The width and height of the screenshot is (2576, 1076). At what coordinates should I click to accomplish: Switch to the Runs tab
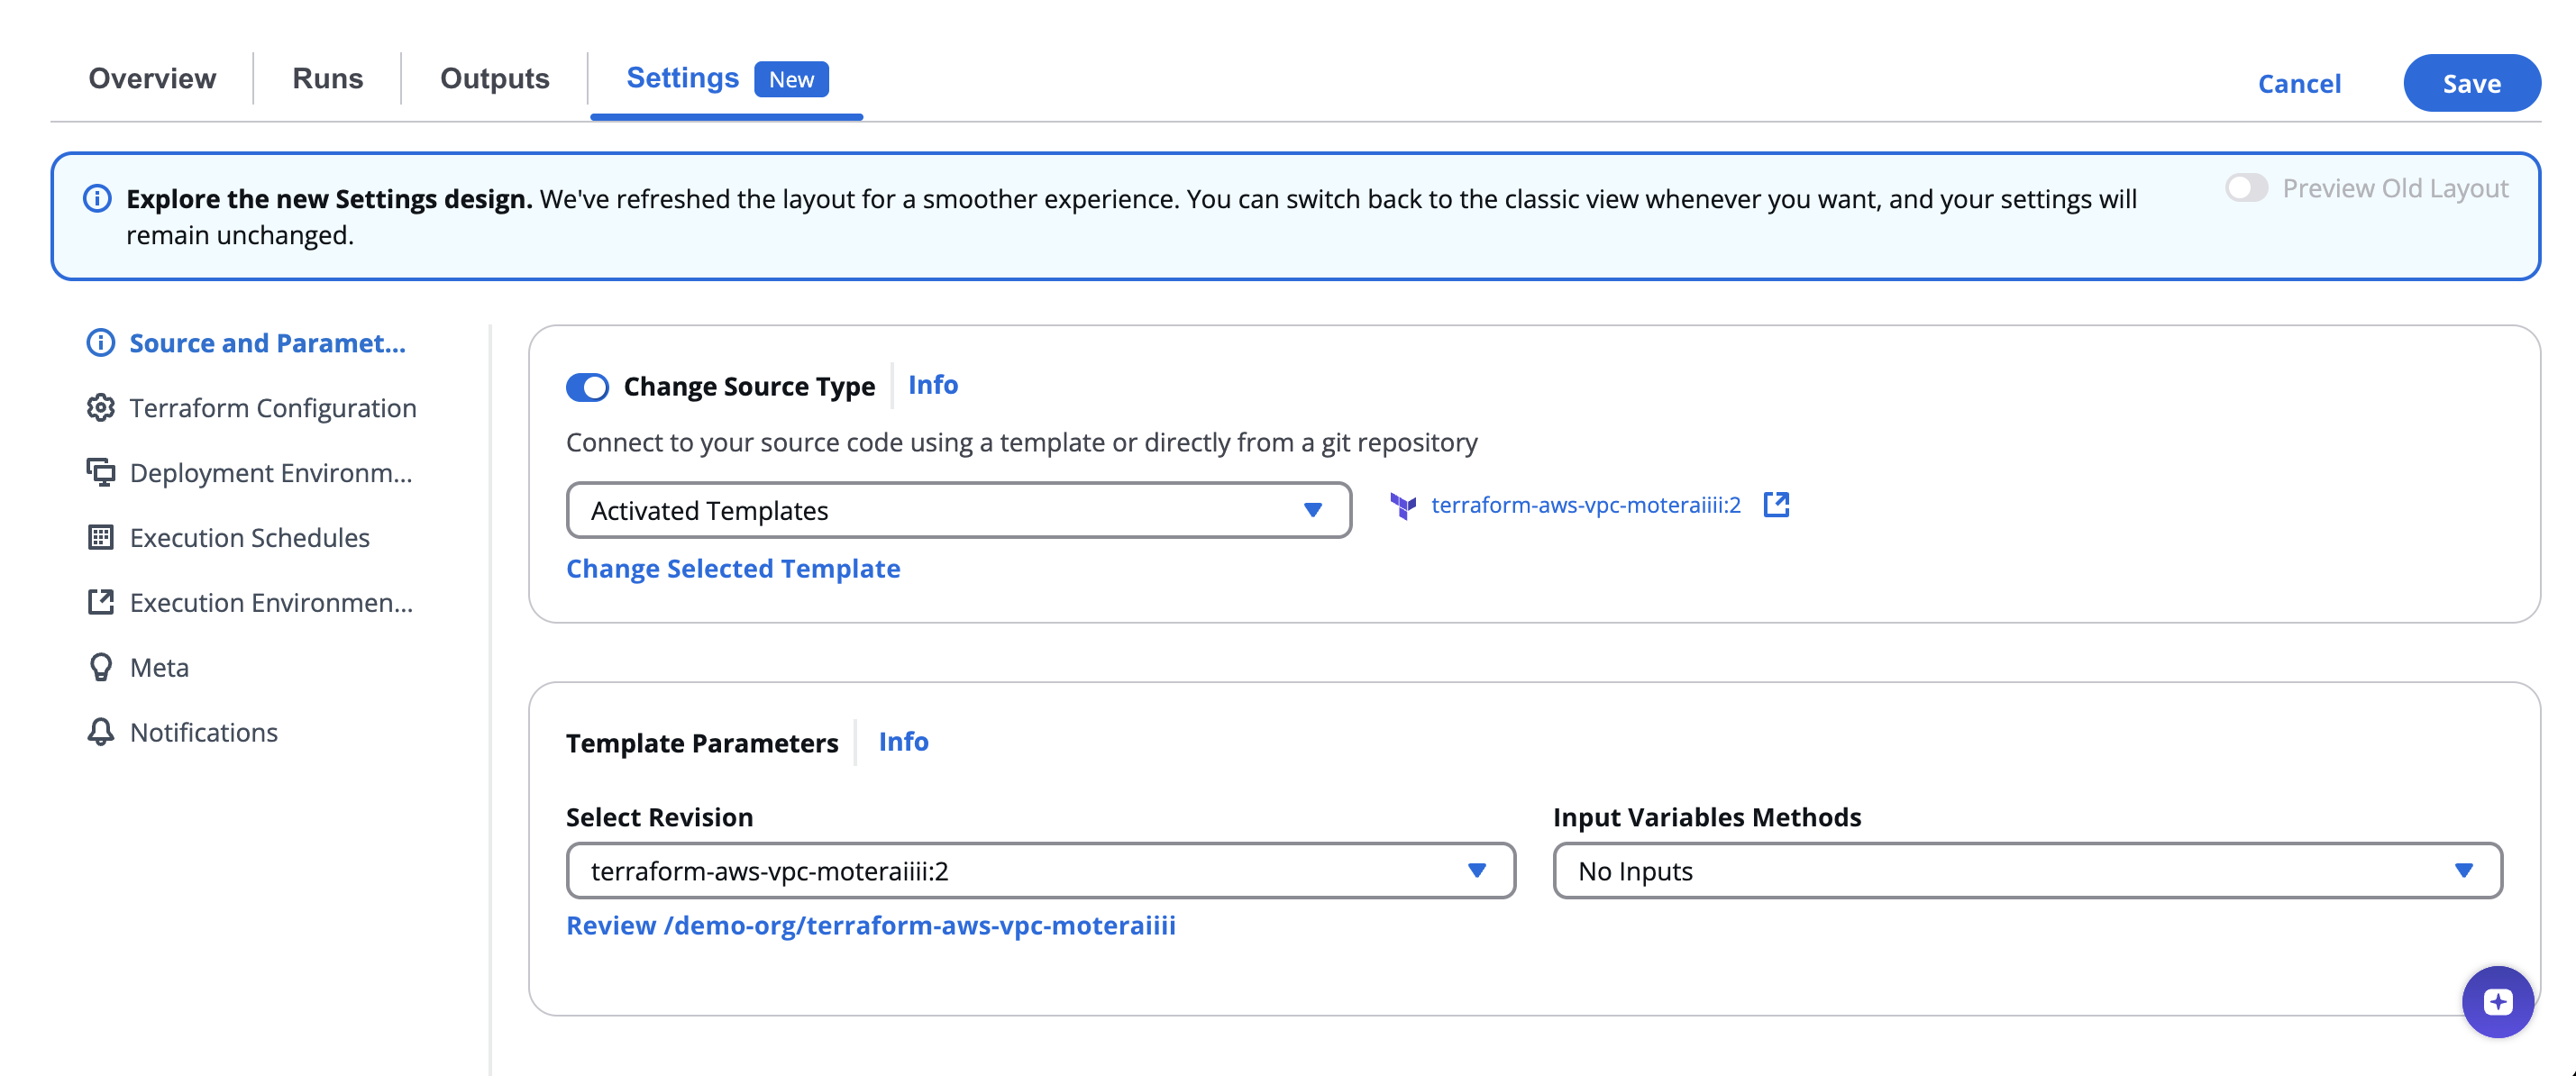coord(327,78)
